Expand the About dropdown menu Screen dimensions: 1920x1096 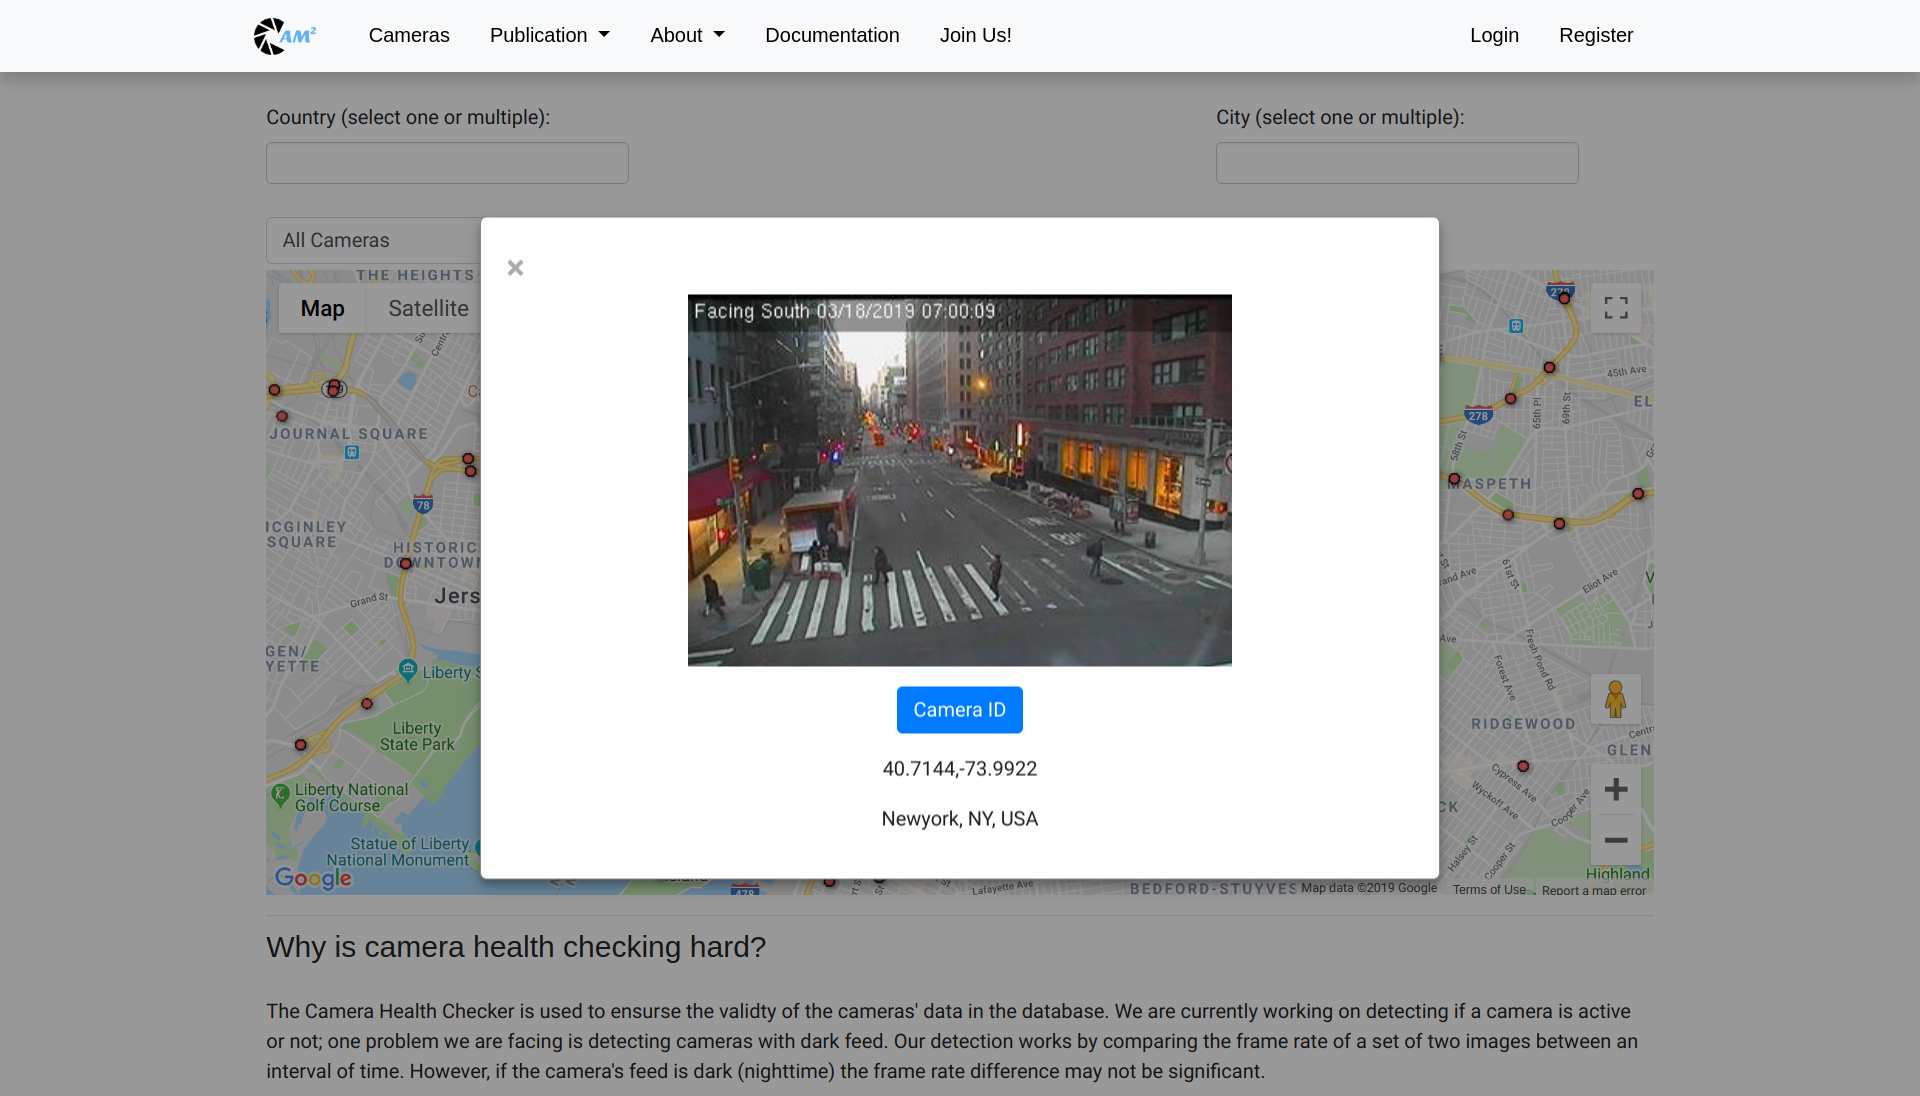click(x=687, y=36)
